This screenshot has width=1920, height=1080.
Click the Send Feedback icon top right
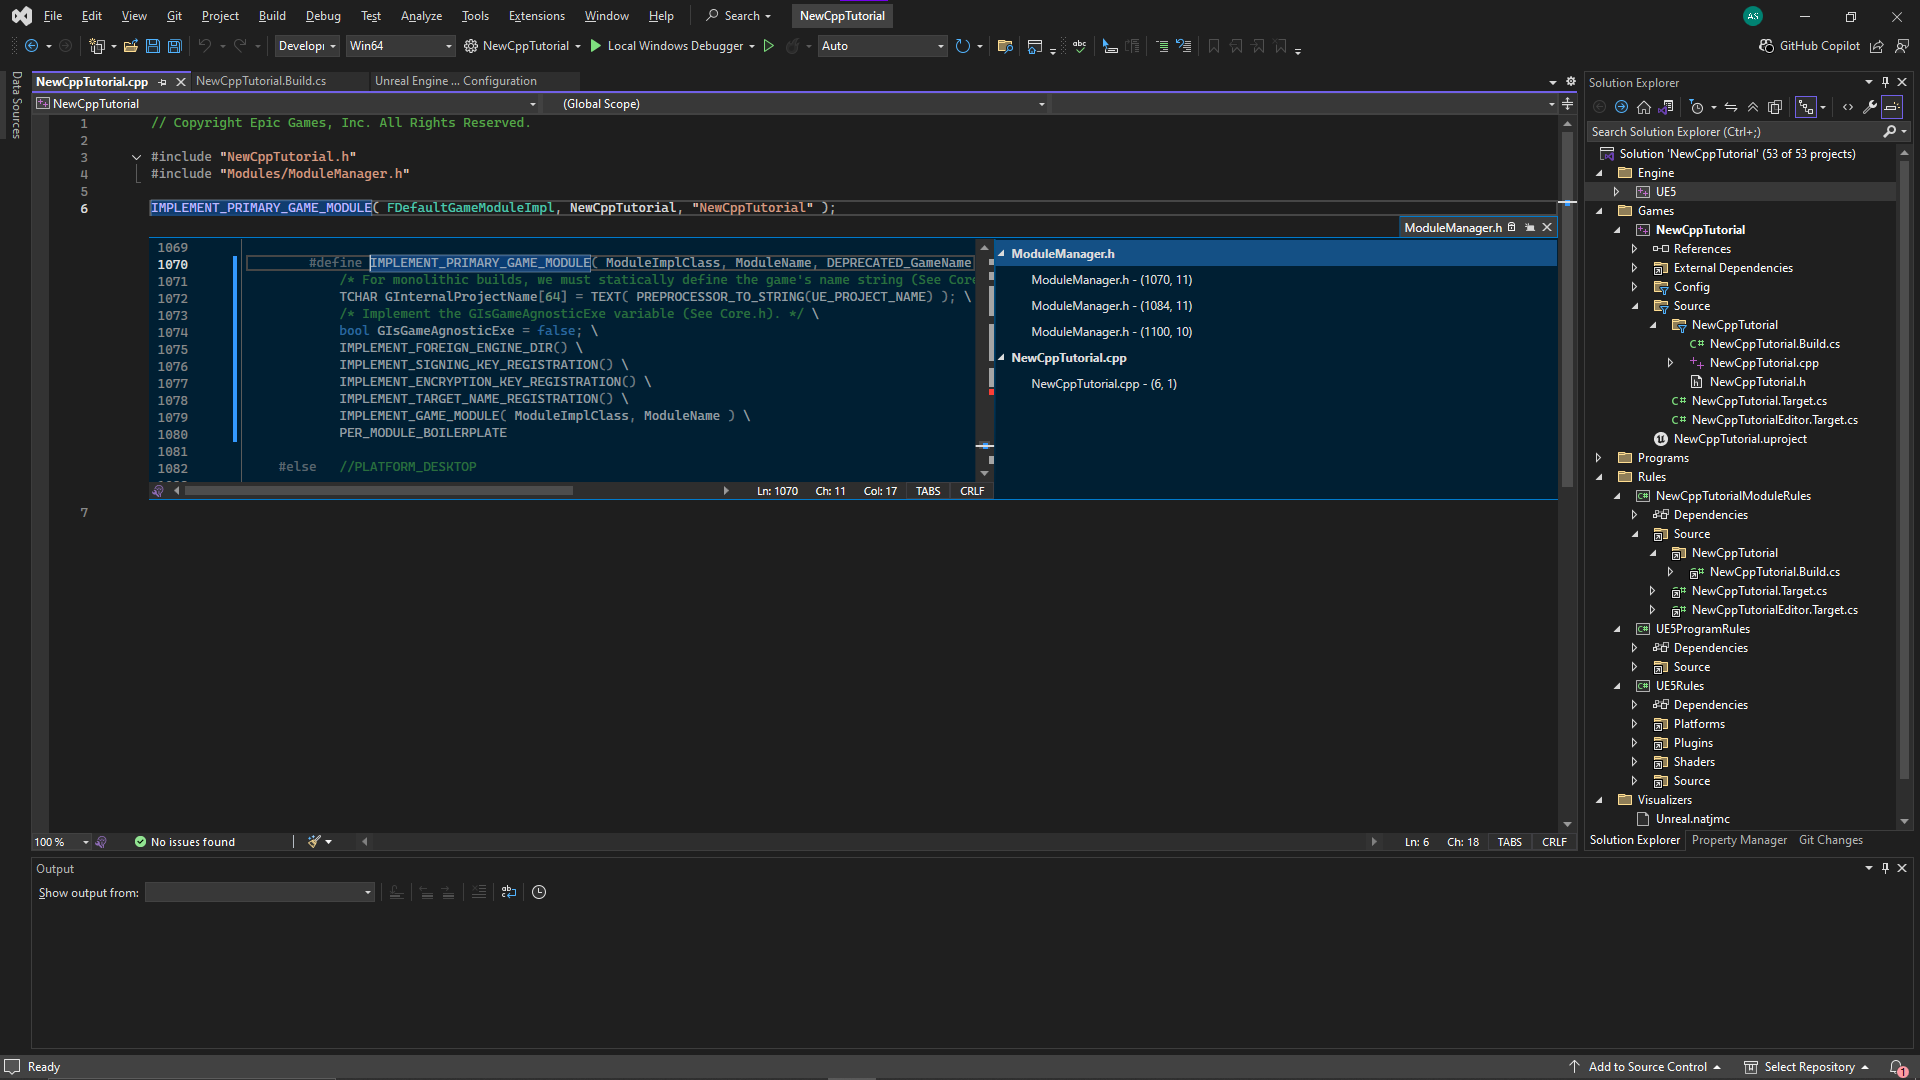[1902, 46]
